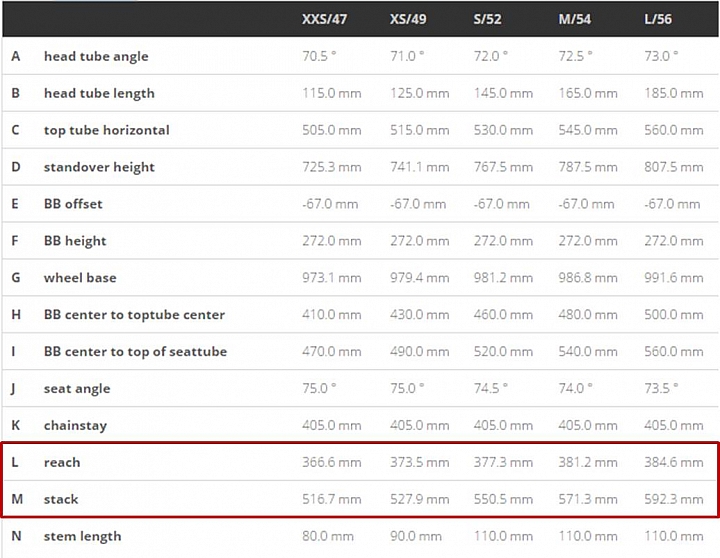Select the stack row label
Screen dimensions: 720x558
[x=61, y=499]
